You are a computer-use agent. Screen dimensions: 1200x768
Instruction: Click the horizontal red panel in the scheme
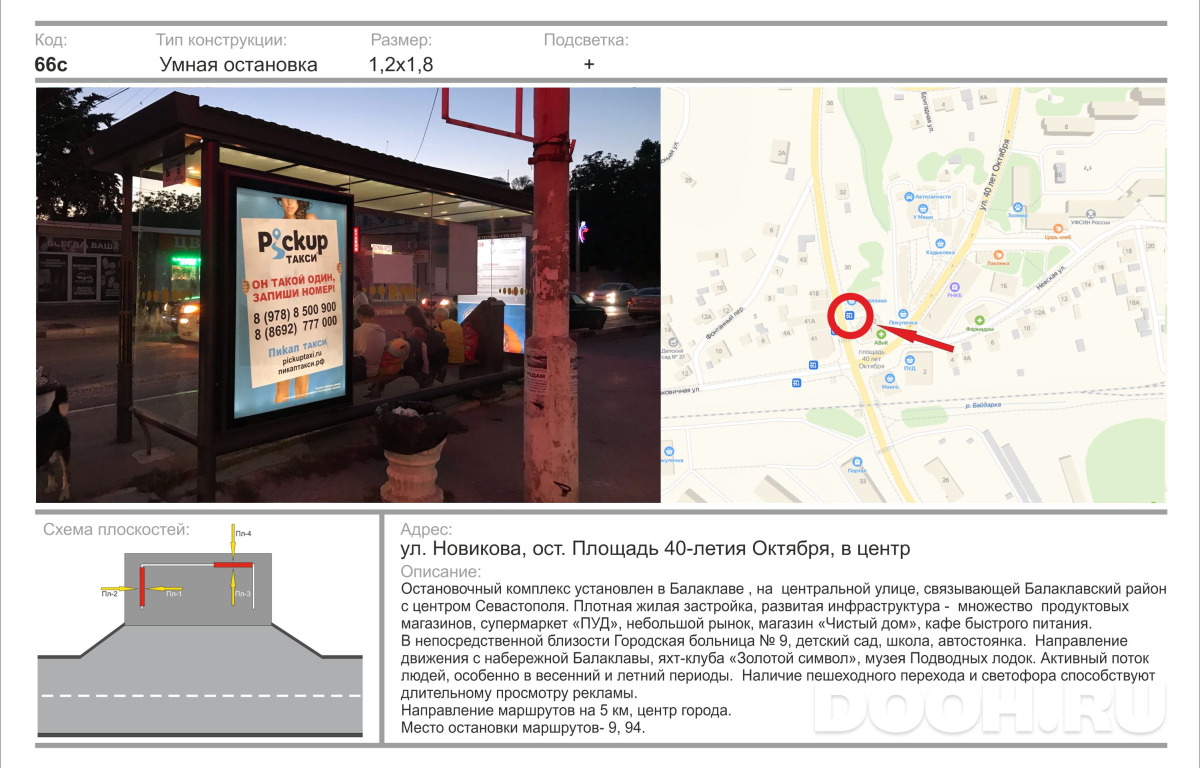(x=232, y=565)
